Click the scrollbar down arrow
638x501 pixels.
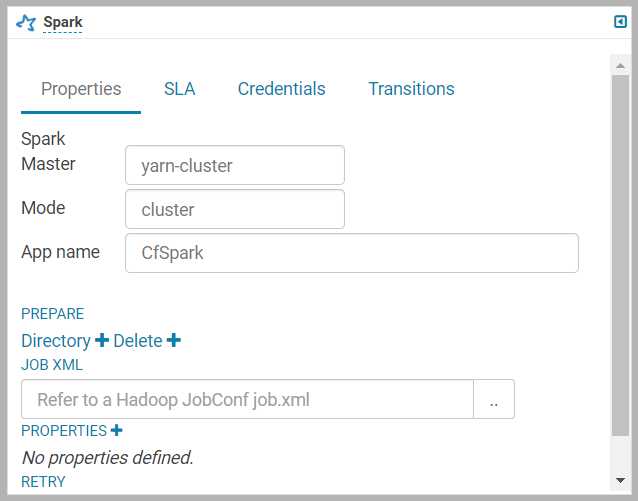coord(620,481)
